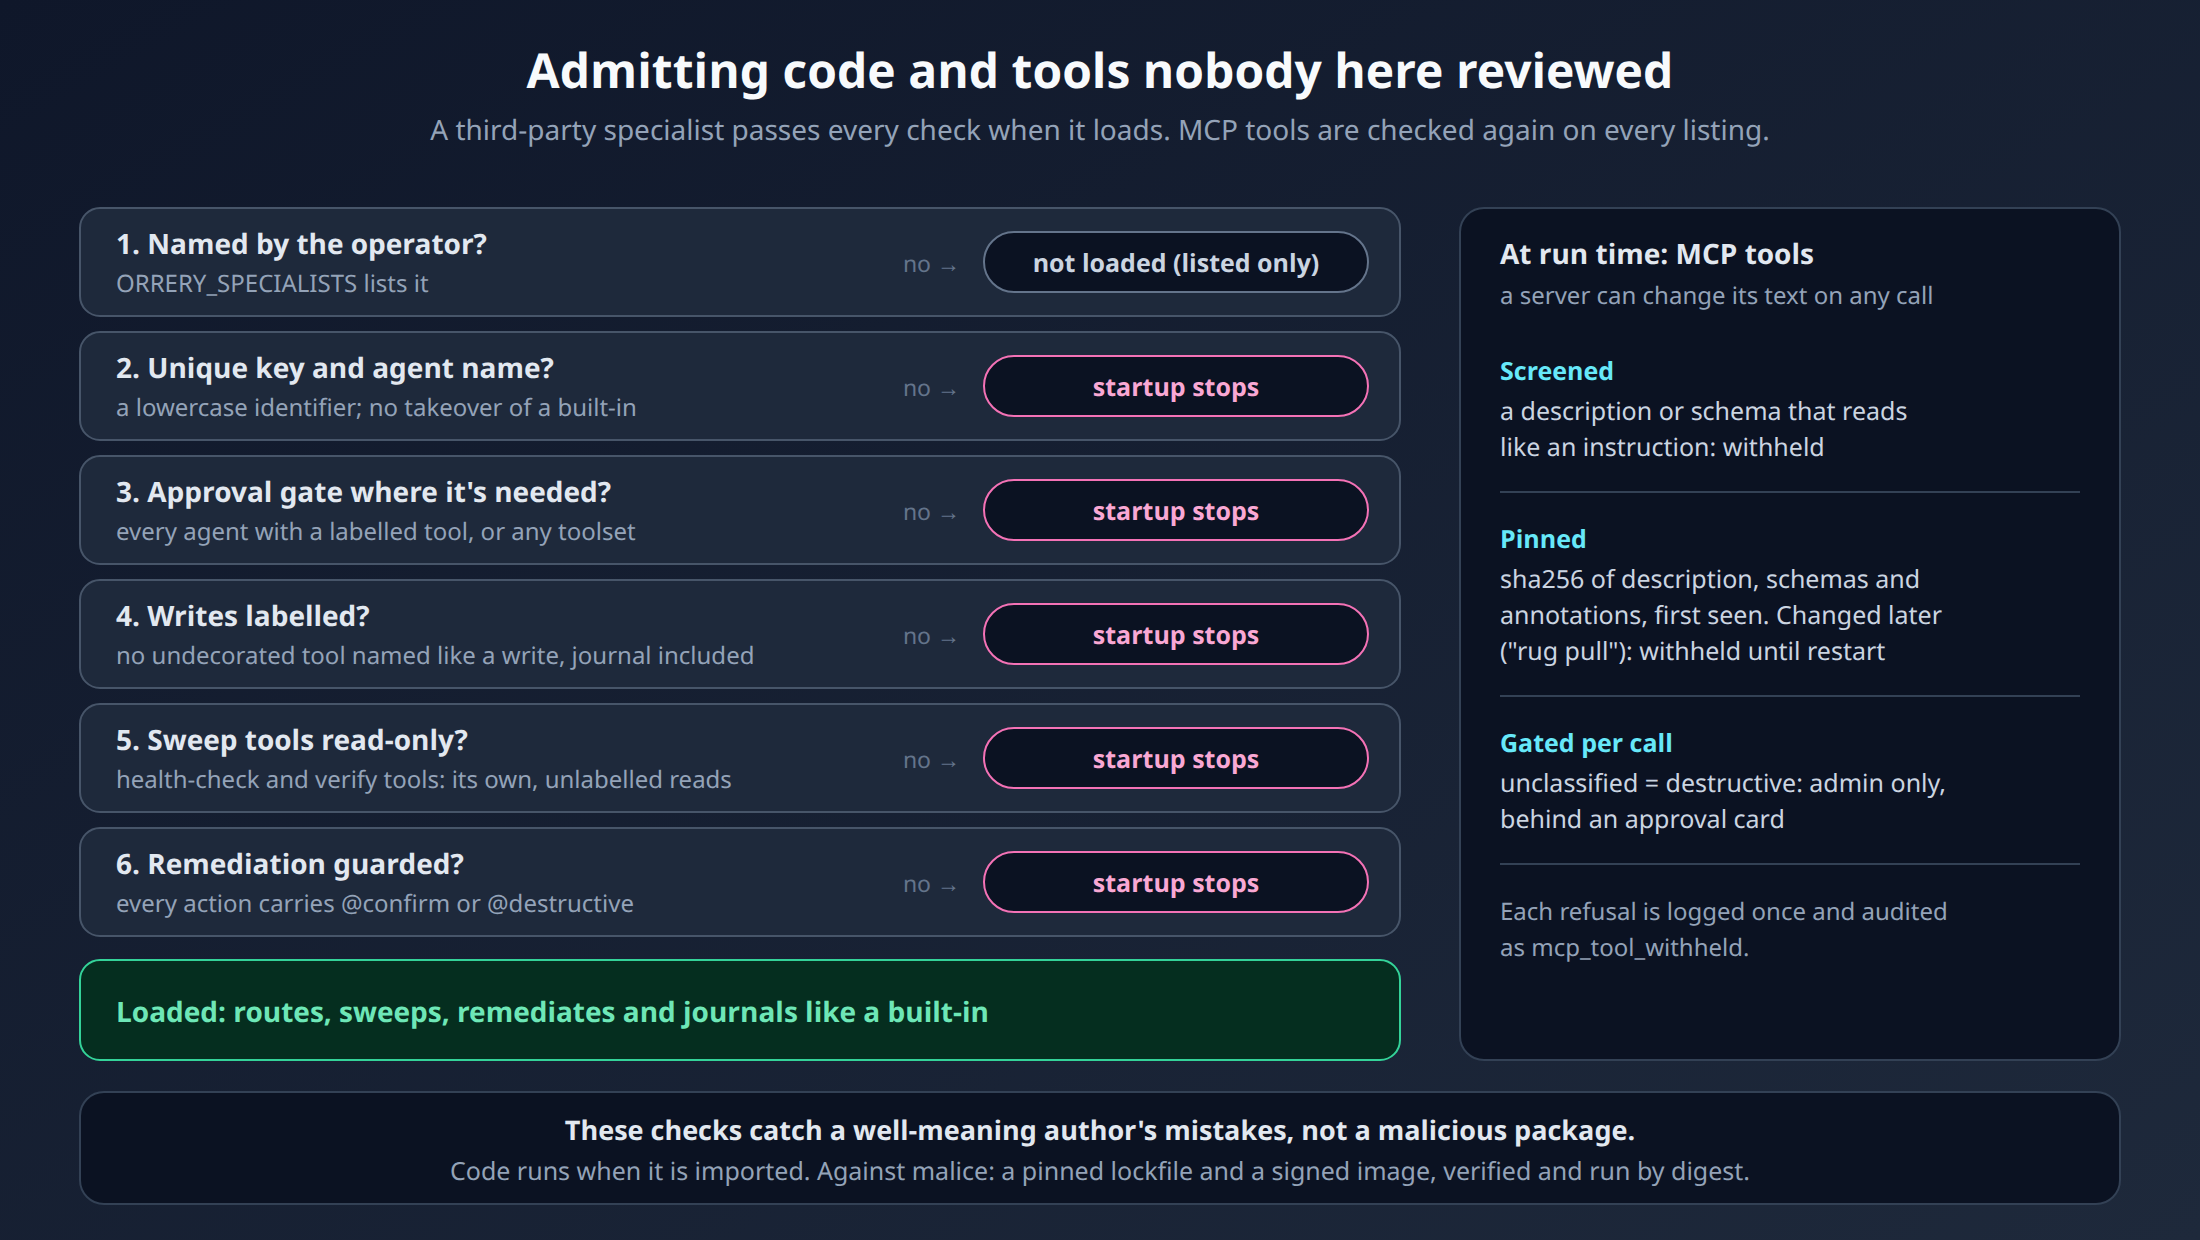
Task: Select '3. Approval gate where it's needed?' heading
Action: click(363, 492)
